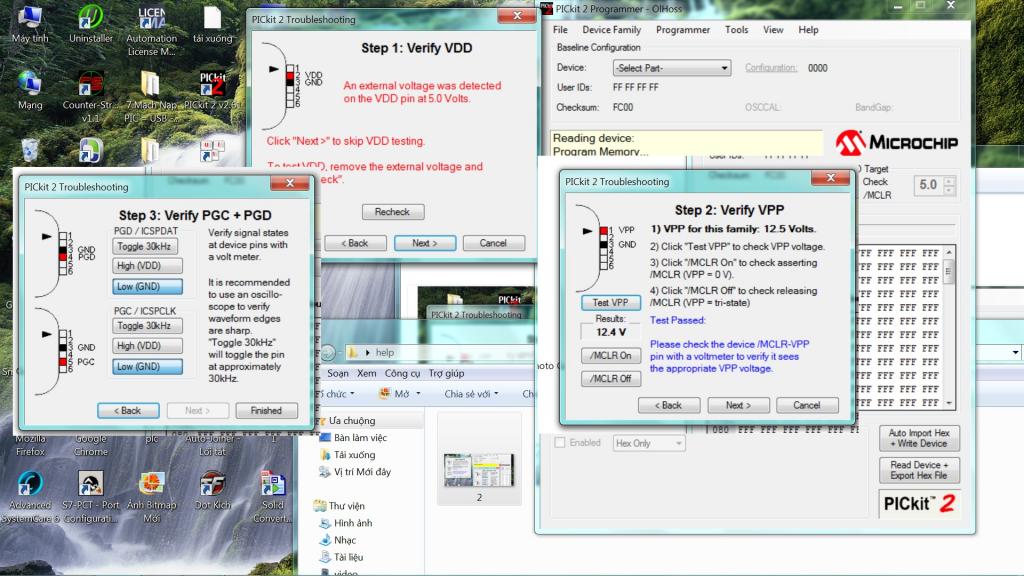
Task: Launch Uninstaller from the desktop
Action: 90,20
